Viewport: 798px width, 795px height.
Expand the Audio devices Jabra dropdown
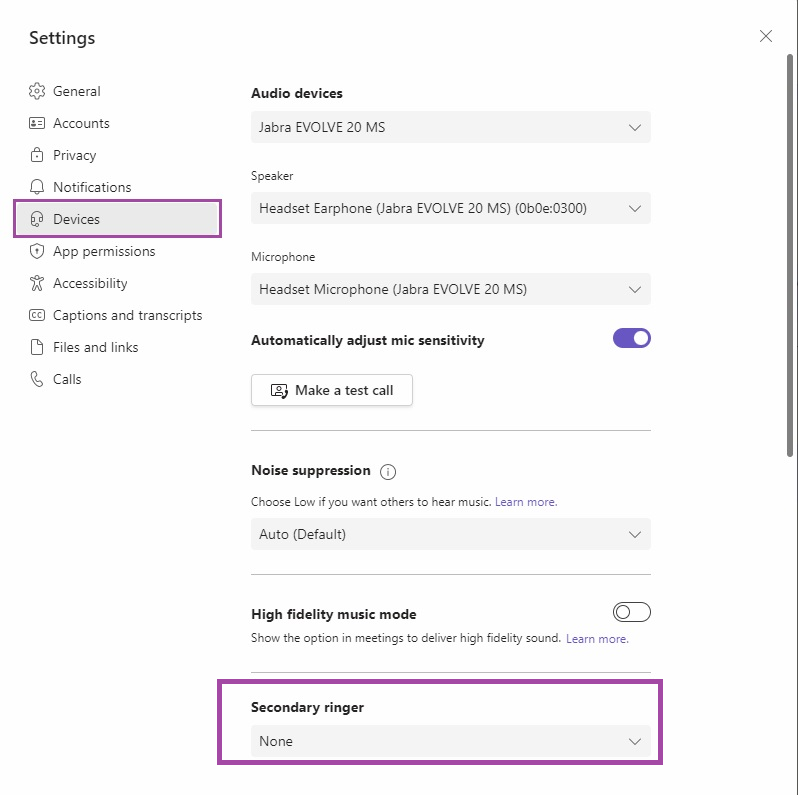[x=450, y=127]
